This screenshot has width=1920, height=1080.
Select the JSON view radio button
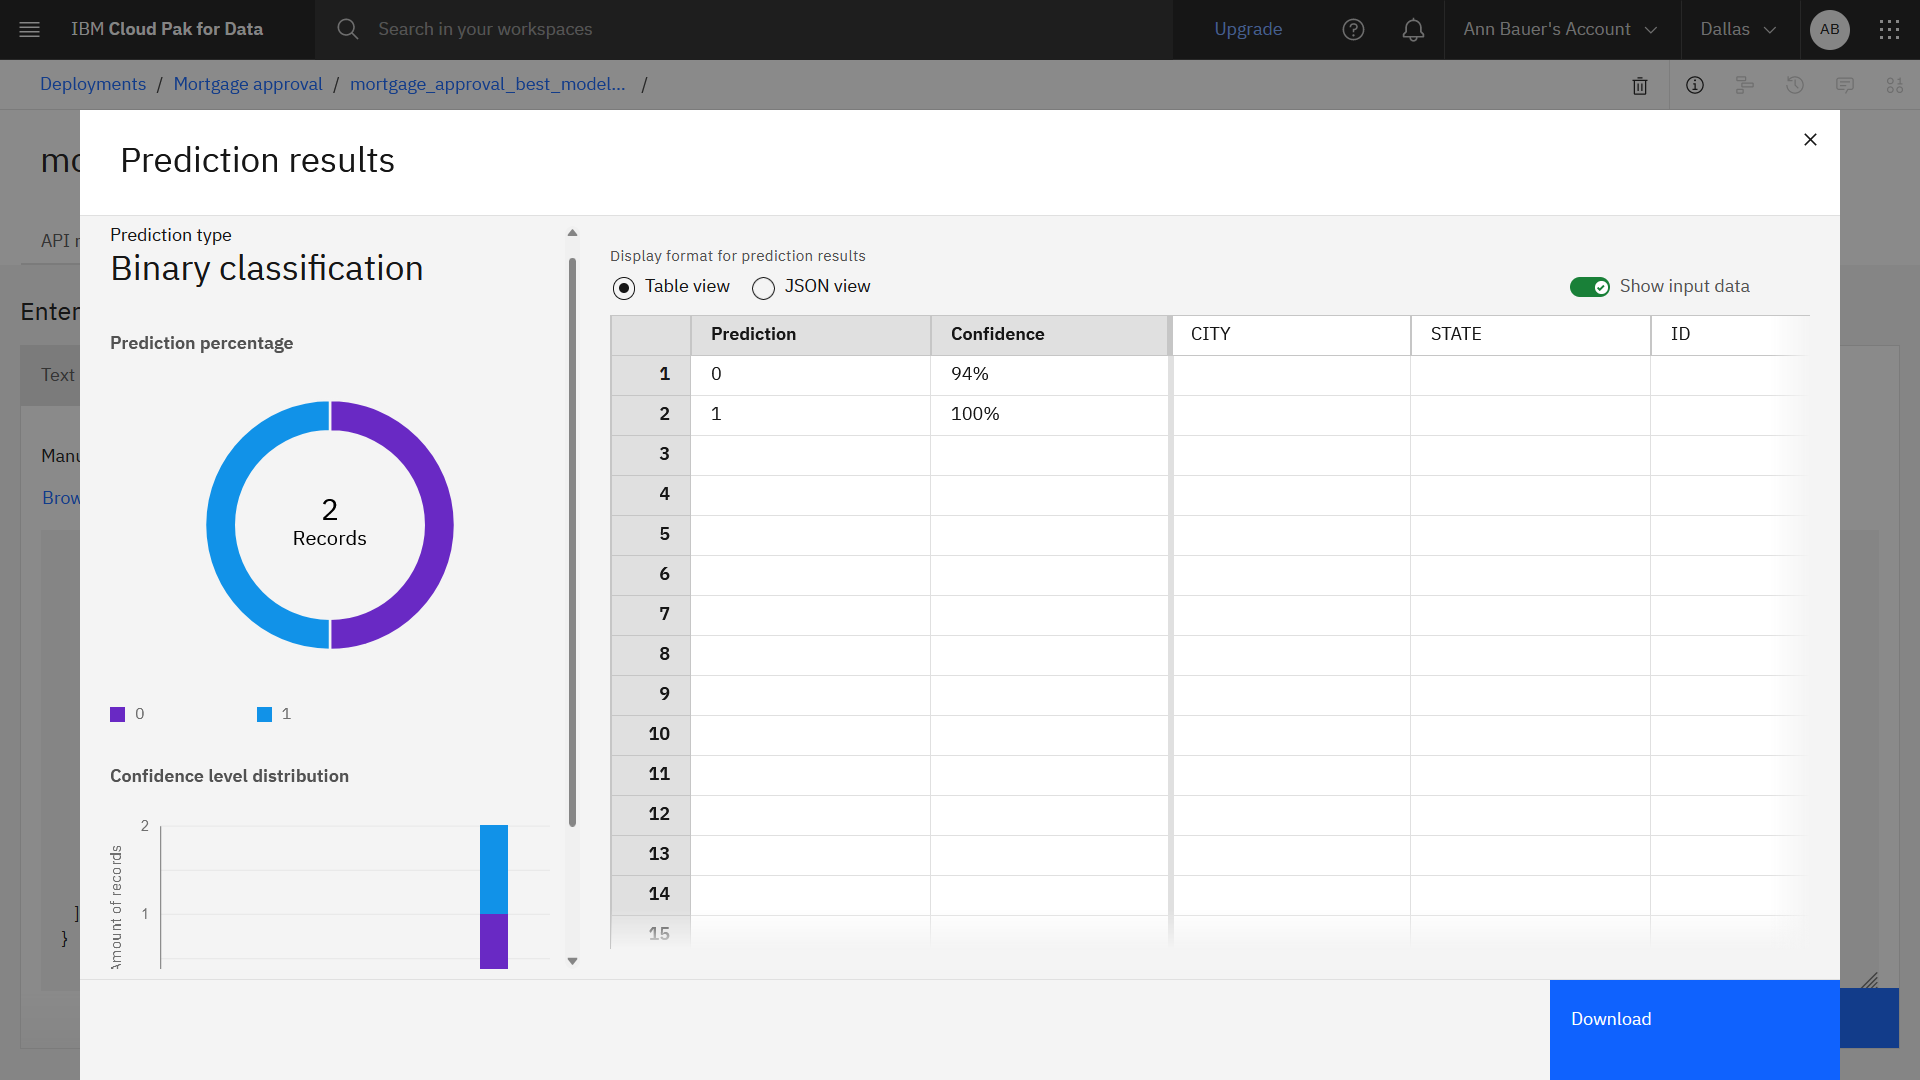point(764,286)
